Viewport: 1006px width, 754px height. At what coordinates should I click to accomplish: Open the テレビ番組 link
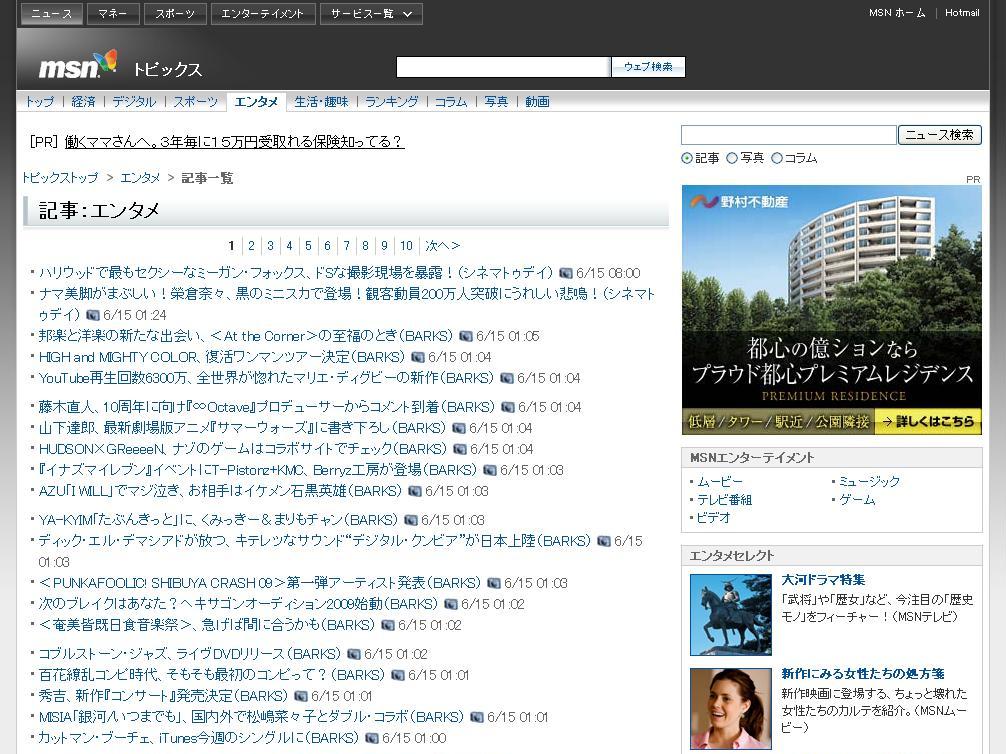[724, 499]
